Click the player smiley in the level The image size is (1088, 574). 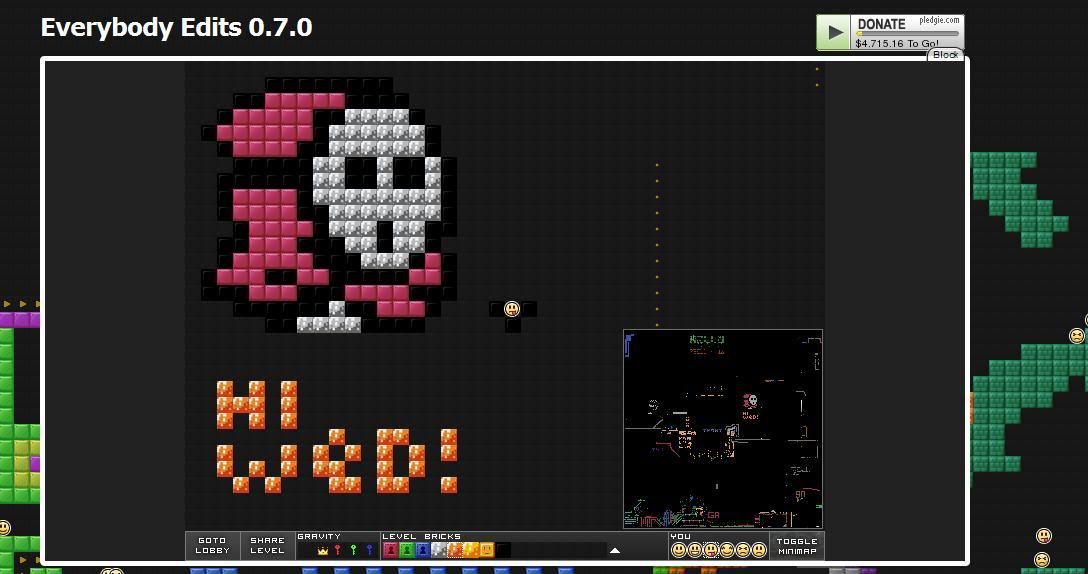(x=512, y=309)
